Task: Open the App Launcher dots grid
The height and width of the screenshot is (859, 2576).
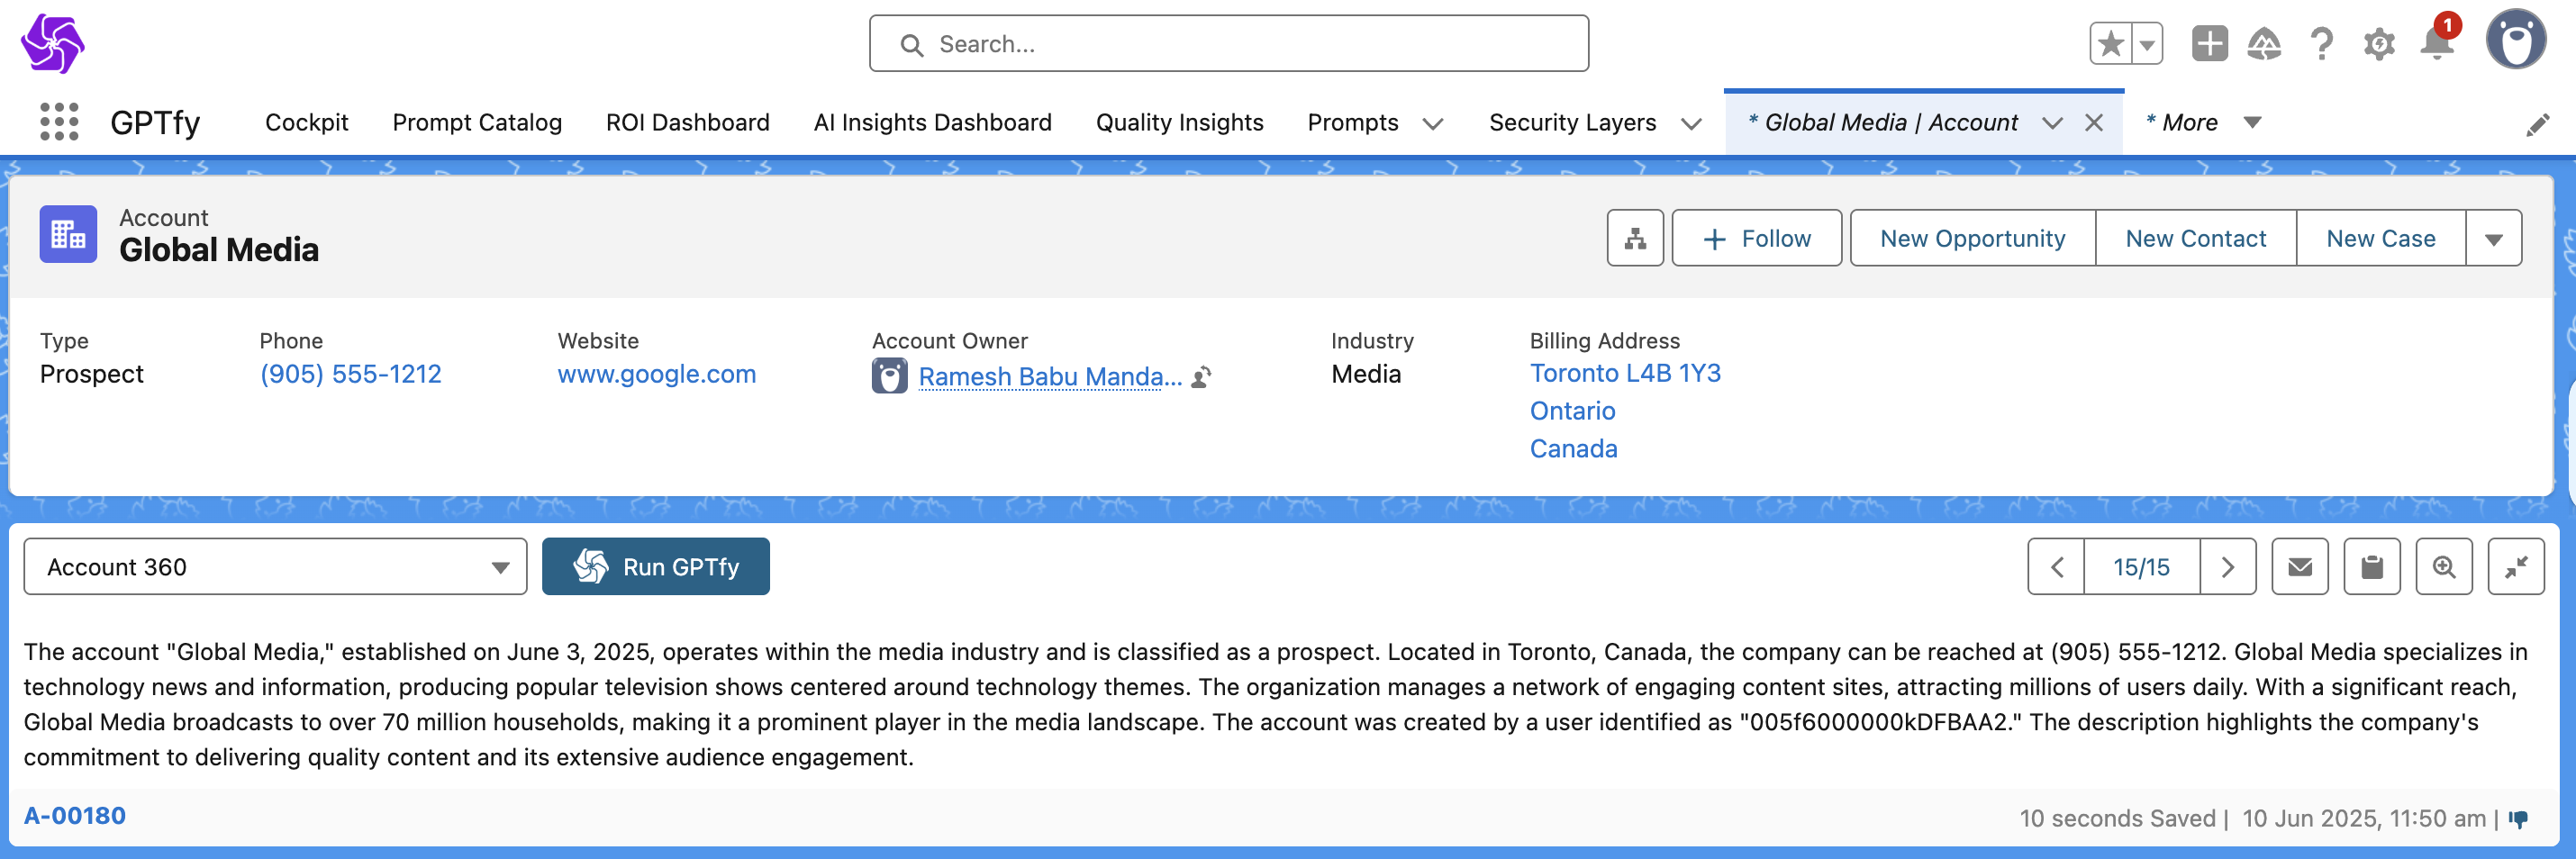Action: pyautogui.click(x=59, y=122)
